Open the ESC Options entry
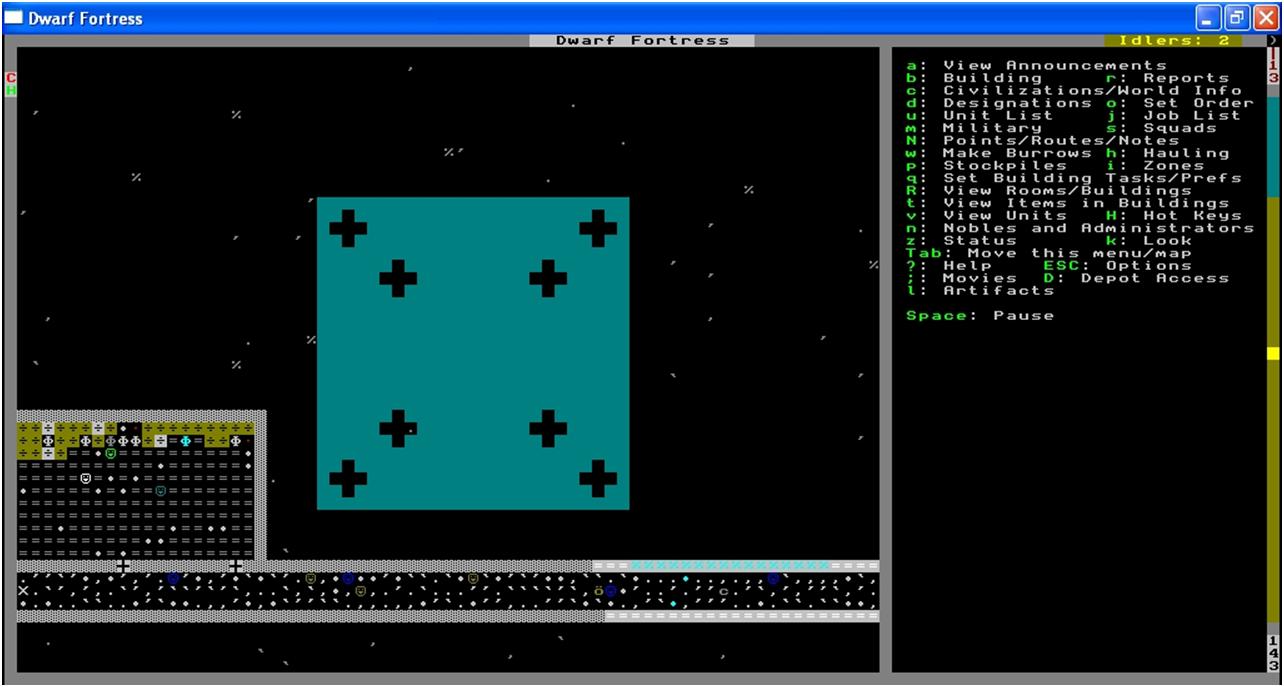The image size is (1284, 687). pyautogui.click(x=1118, y=266)
